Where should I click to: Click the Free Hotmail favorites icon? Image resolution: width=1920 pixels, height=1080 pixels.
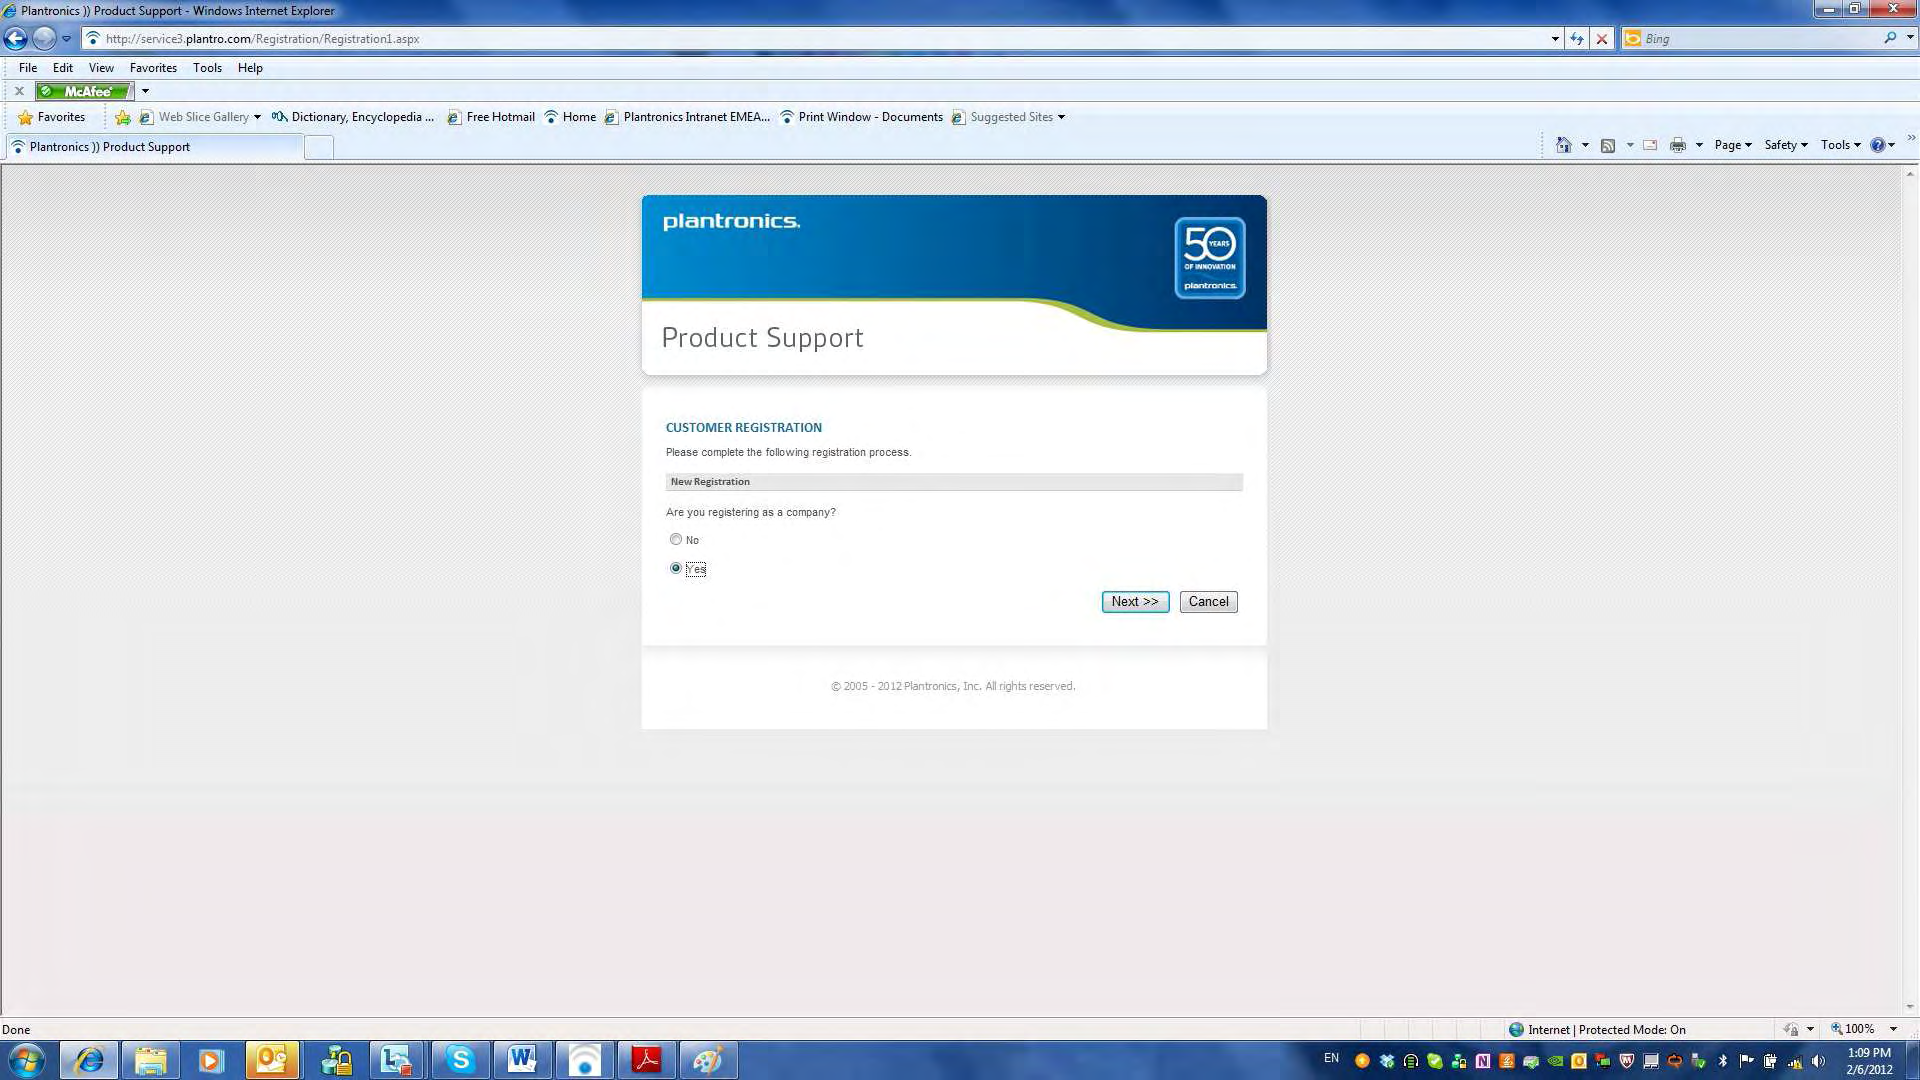tap(454, 116)
